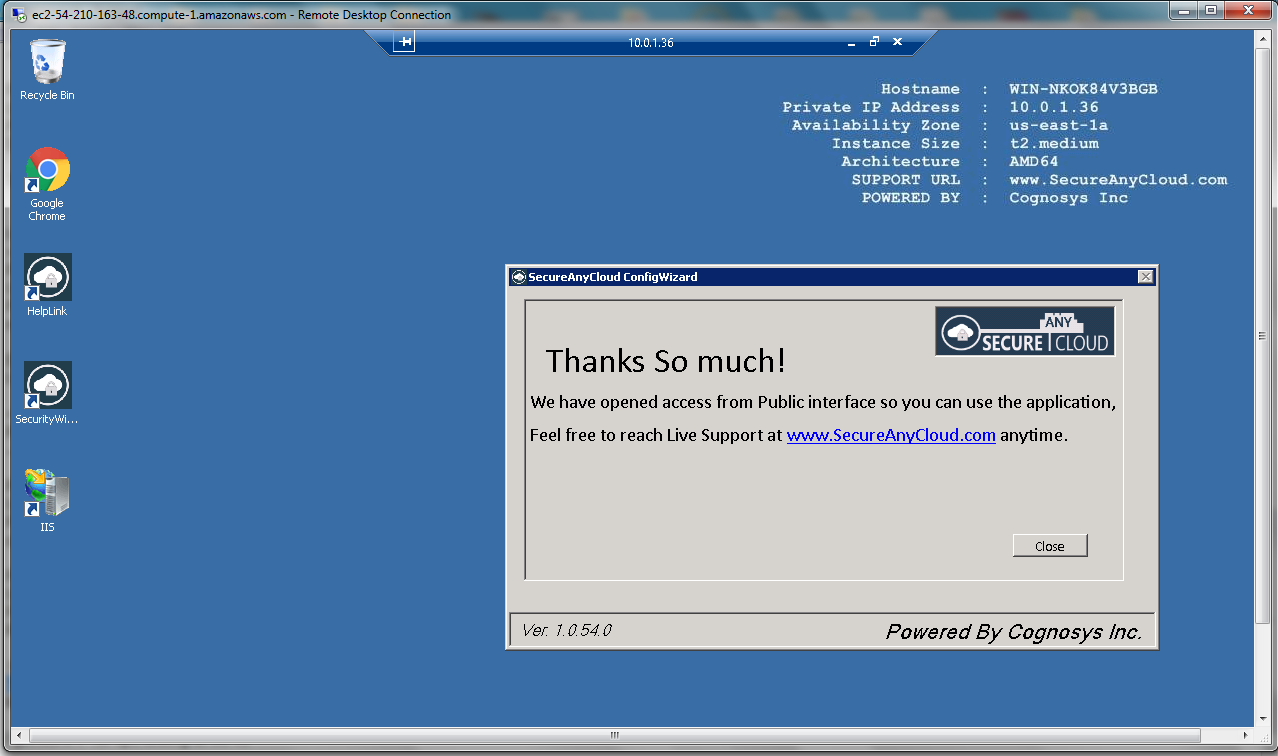This screenshot has width=1278, height=756.
Task: Click the vertical scrollbar thumb on the right
Action: tap(1262, 335)
